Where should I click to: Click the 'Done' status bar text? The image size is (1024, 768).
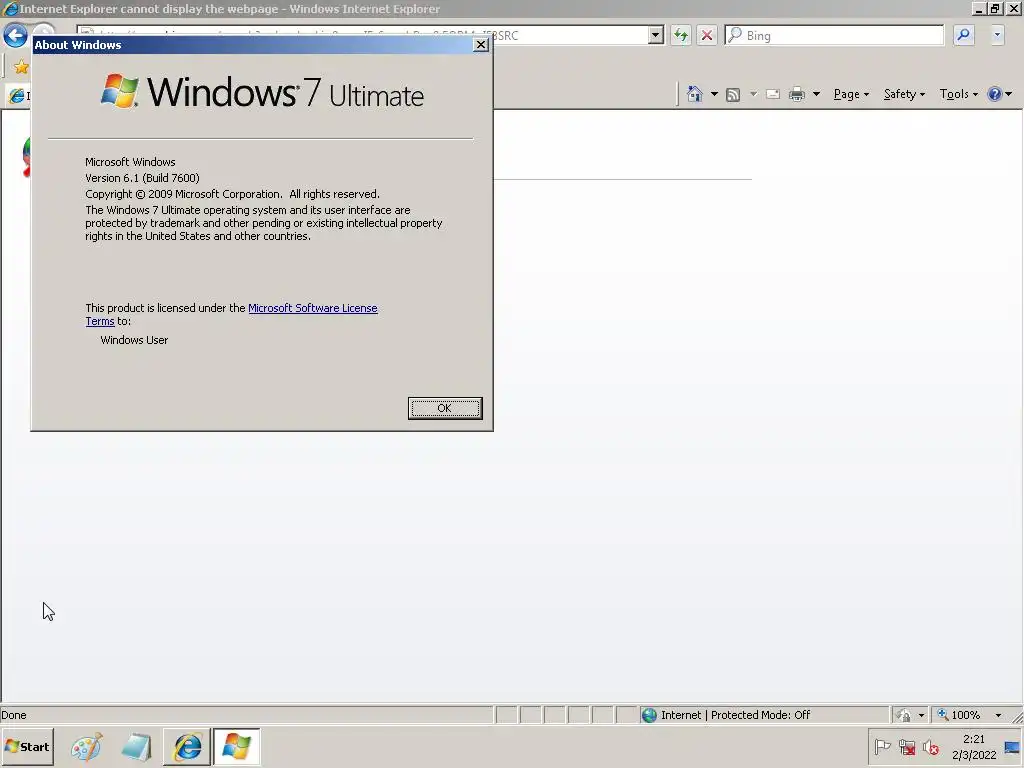point(14,715)
